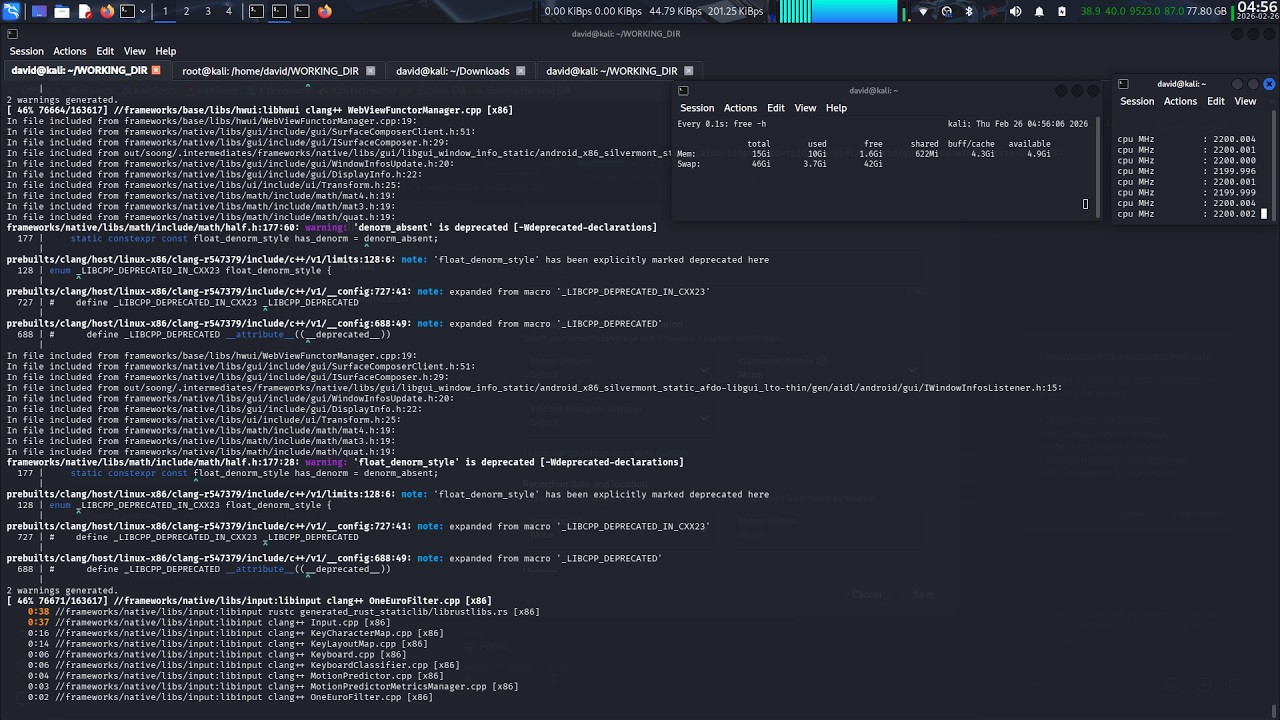
Task: Select the second terminal taskbar window button
Action: pyautogui.click(x=279, y=11)
